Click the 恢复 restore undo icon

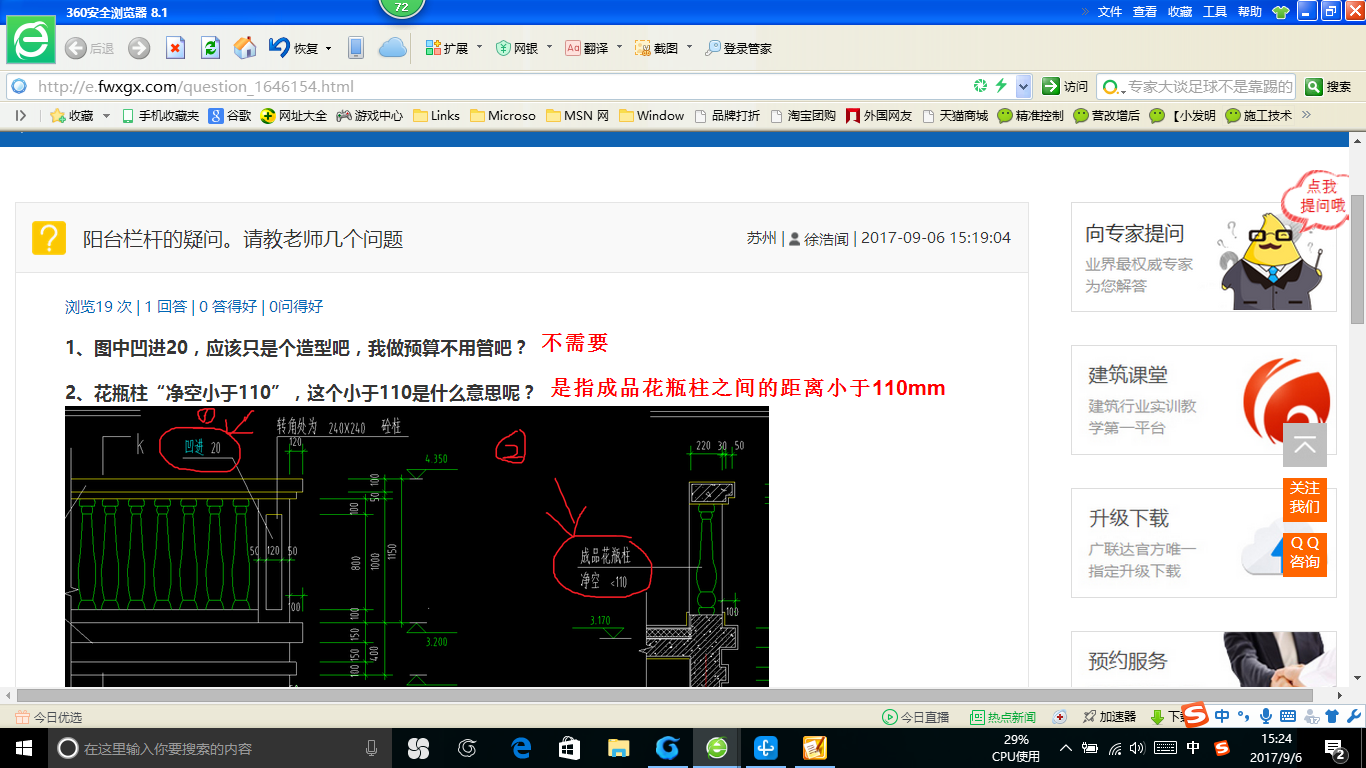pyautogui.click(x=278, y=47)
